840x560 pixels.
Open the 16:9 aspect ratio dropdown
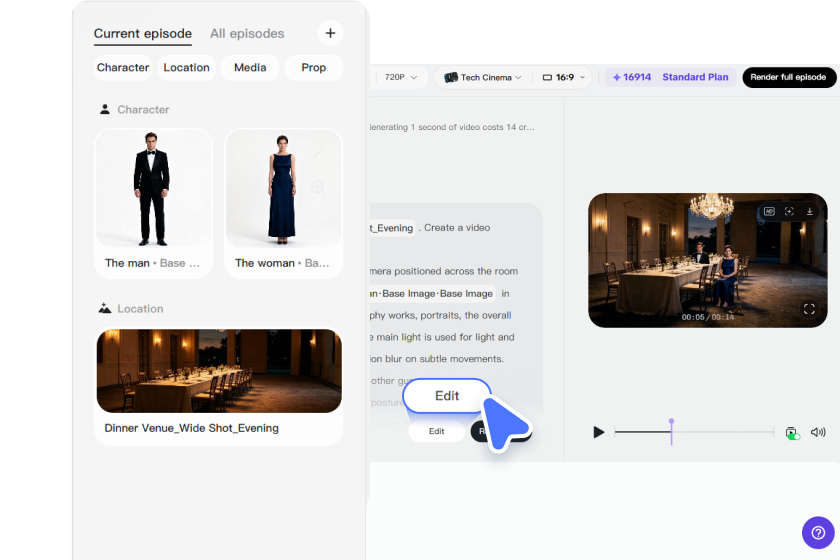tap(564, 77)
